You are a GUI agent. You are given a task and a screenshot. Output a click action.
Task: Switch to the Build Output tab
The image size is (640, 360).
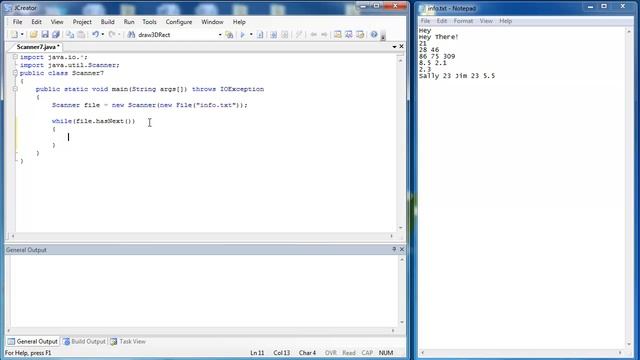[84, 341]
